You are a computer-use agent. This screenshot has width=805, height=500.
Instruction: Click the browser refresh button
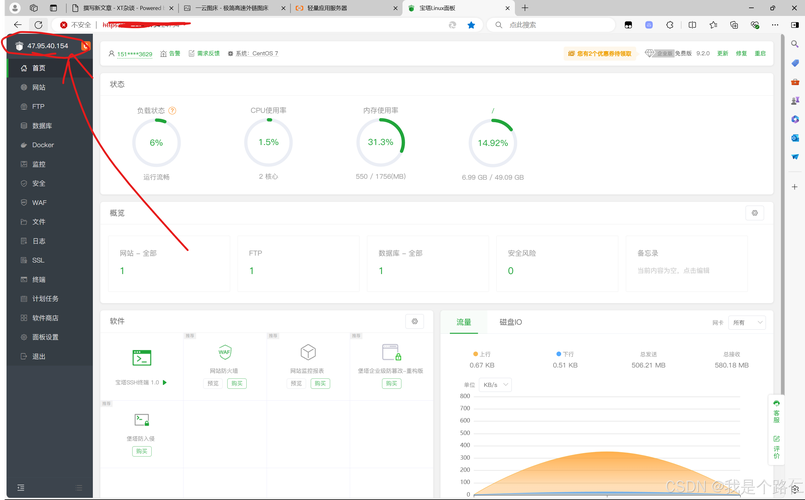coord(39,25)
